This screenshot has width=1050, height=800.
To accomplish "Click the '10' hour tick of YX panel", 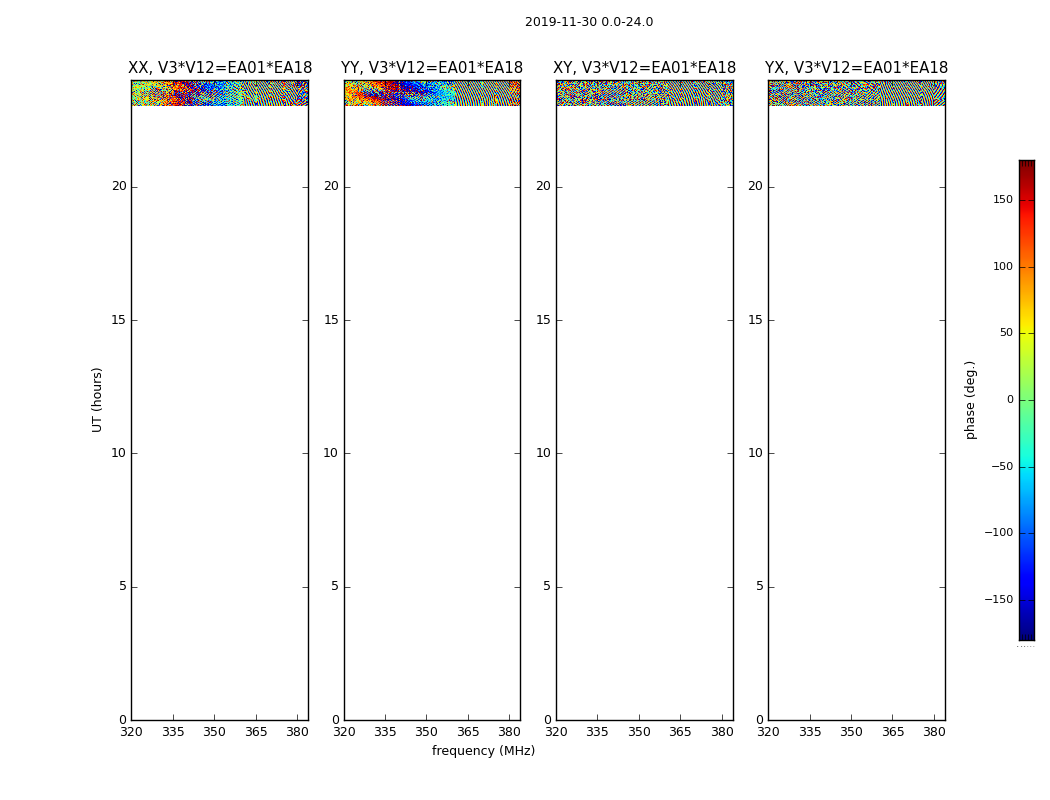I will (x=756, y=453).
